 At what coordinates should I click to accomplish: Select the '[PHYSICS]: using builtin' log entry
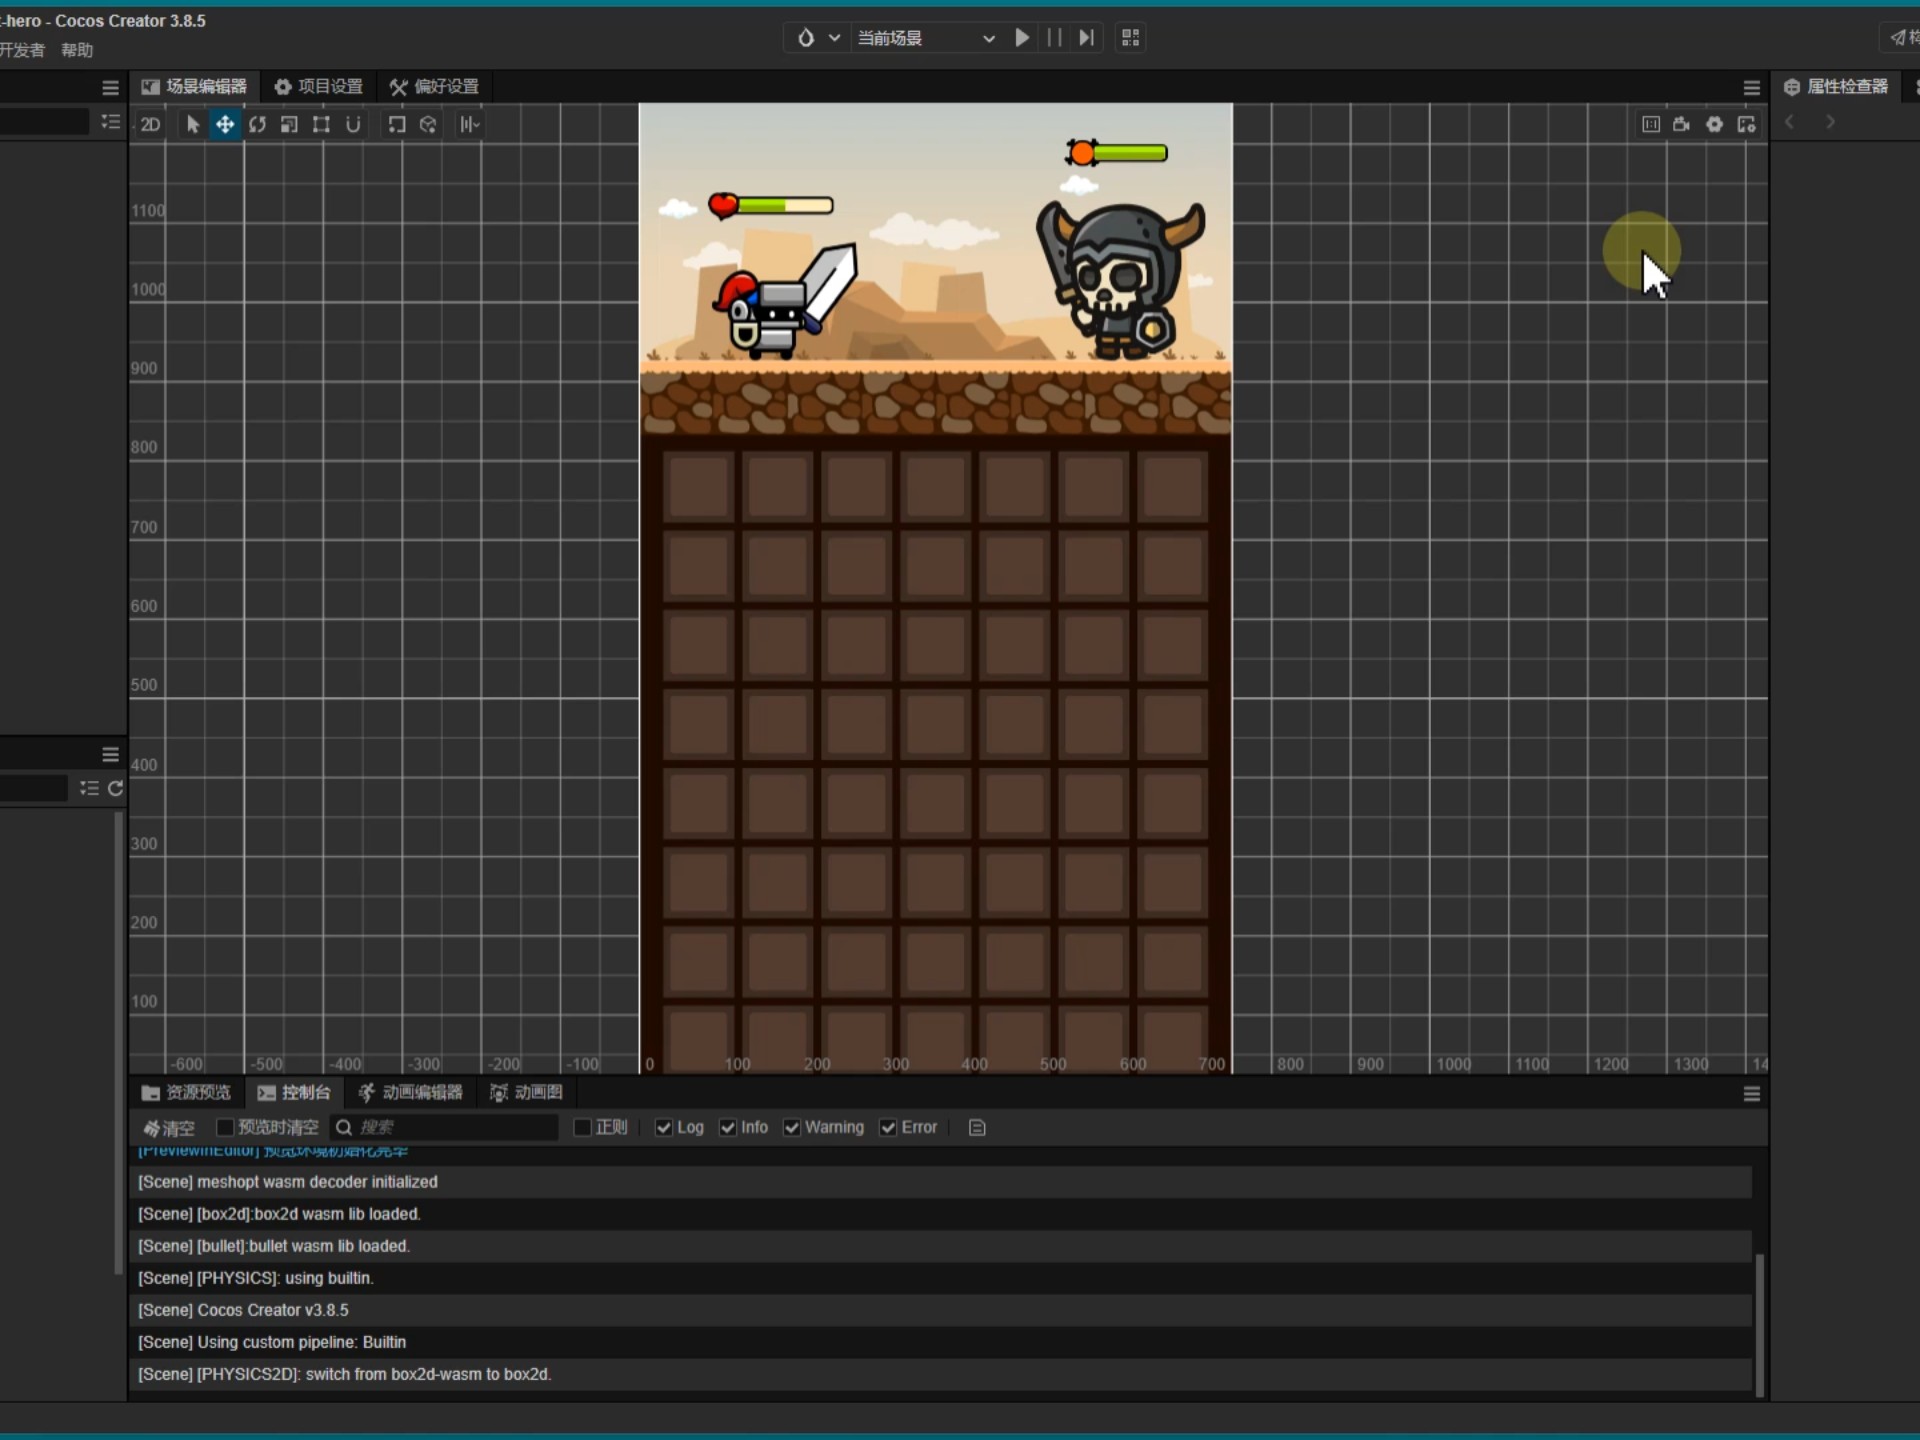point(940,1278)
